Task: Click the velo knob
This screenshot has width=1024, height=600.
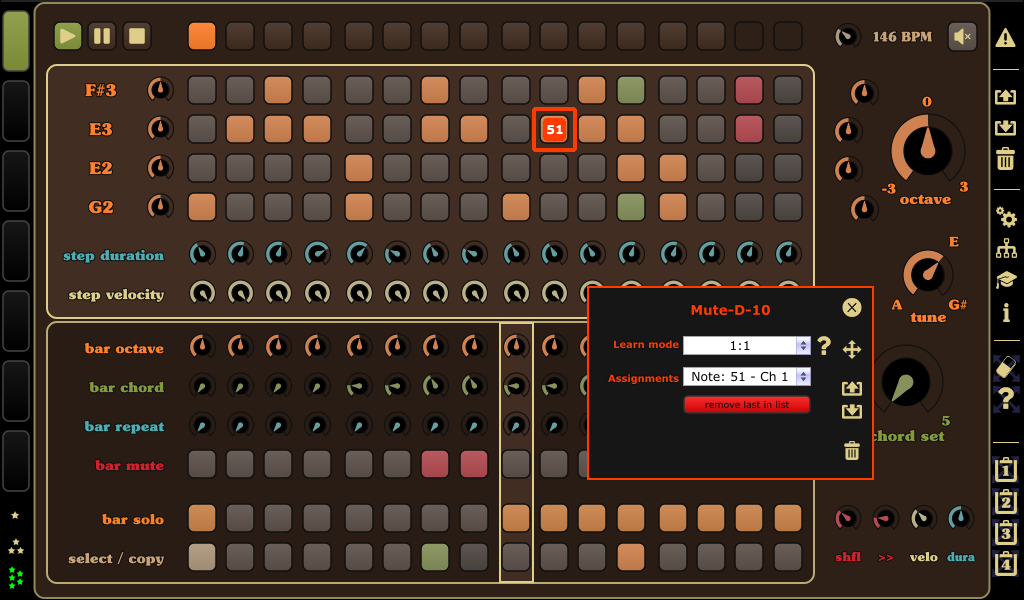Action: click(x=923, y=518)
